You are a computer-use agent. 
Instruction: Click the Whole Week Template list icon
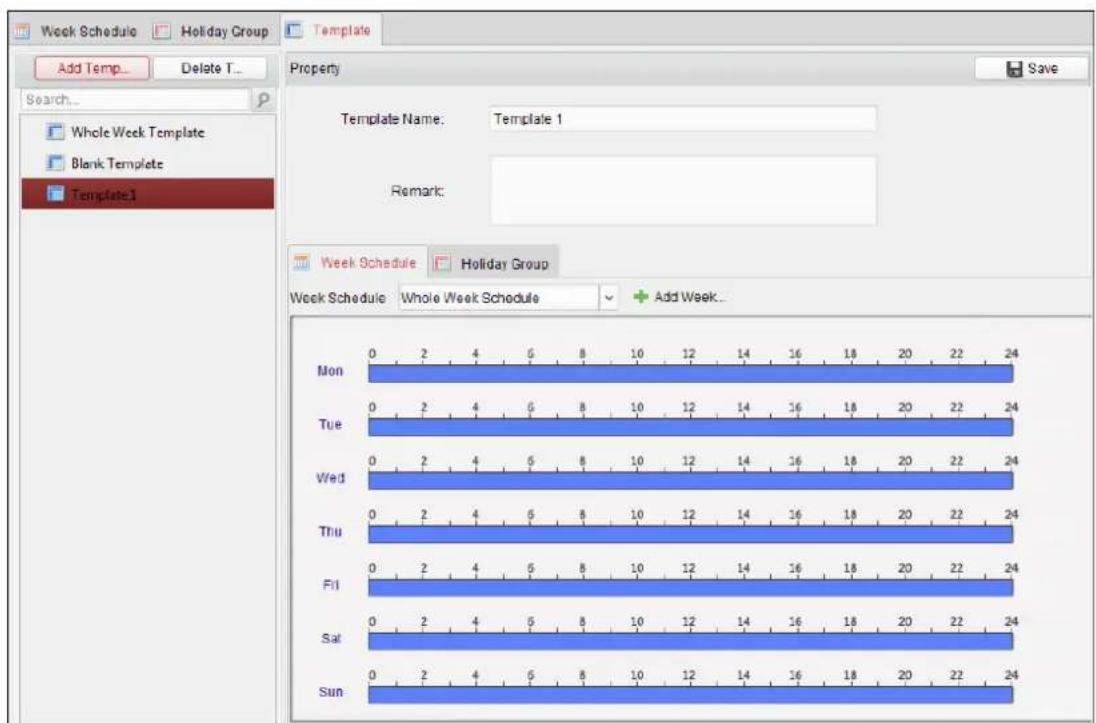[x=55, y=131]
